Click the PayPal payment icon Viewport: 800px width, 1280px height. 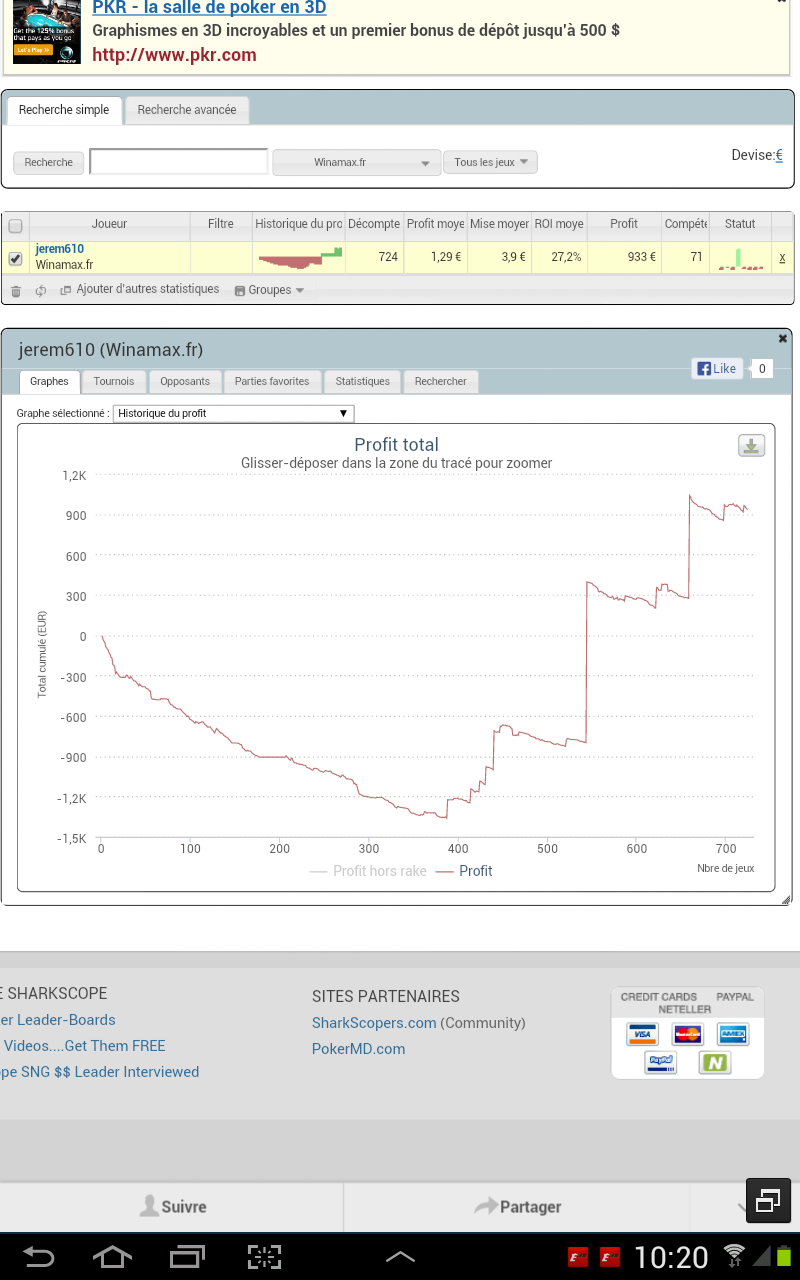click(660, 1062)
